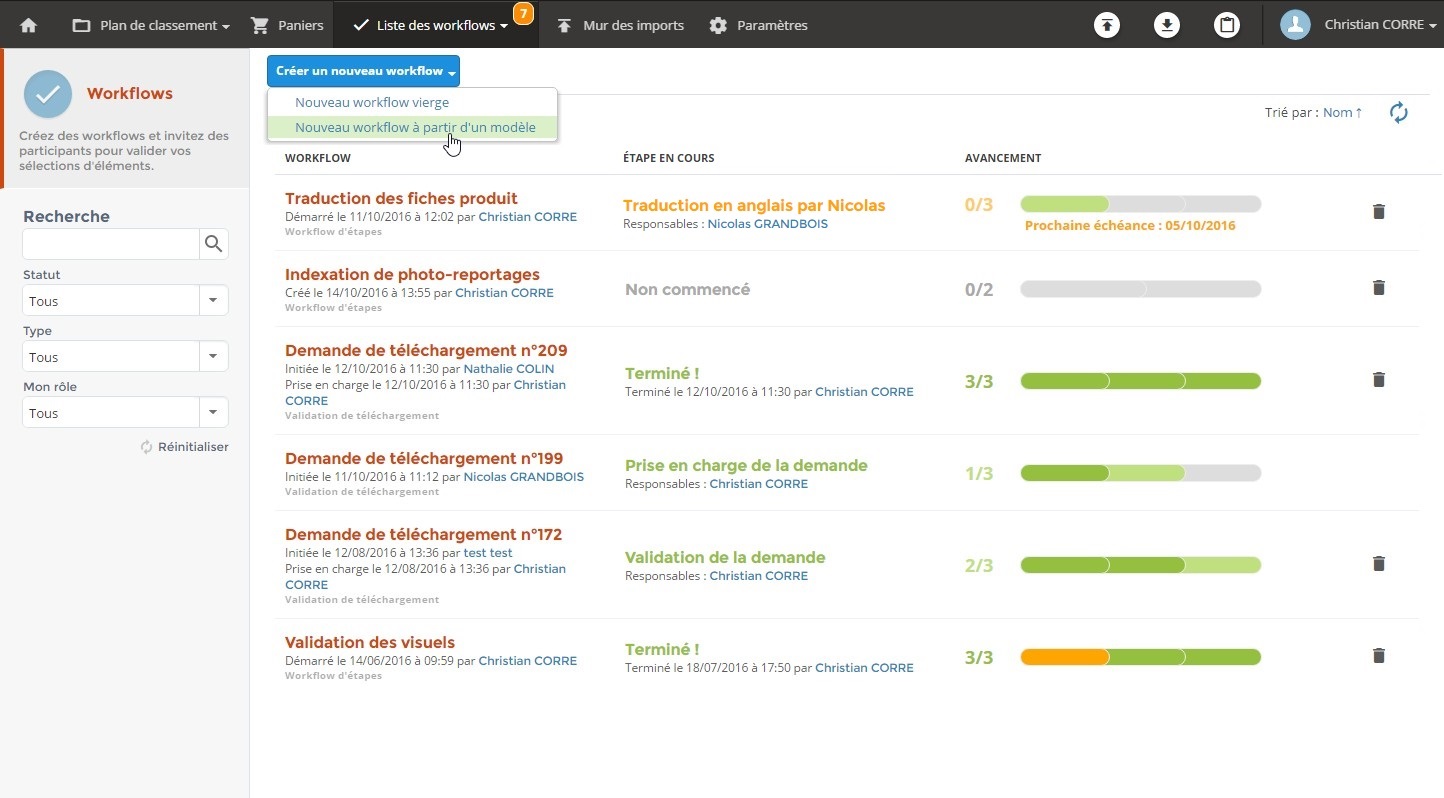Click the home icon in the navigation bar

[x=27, y=25]
